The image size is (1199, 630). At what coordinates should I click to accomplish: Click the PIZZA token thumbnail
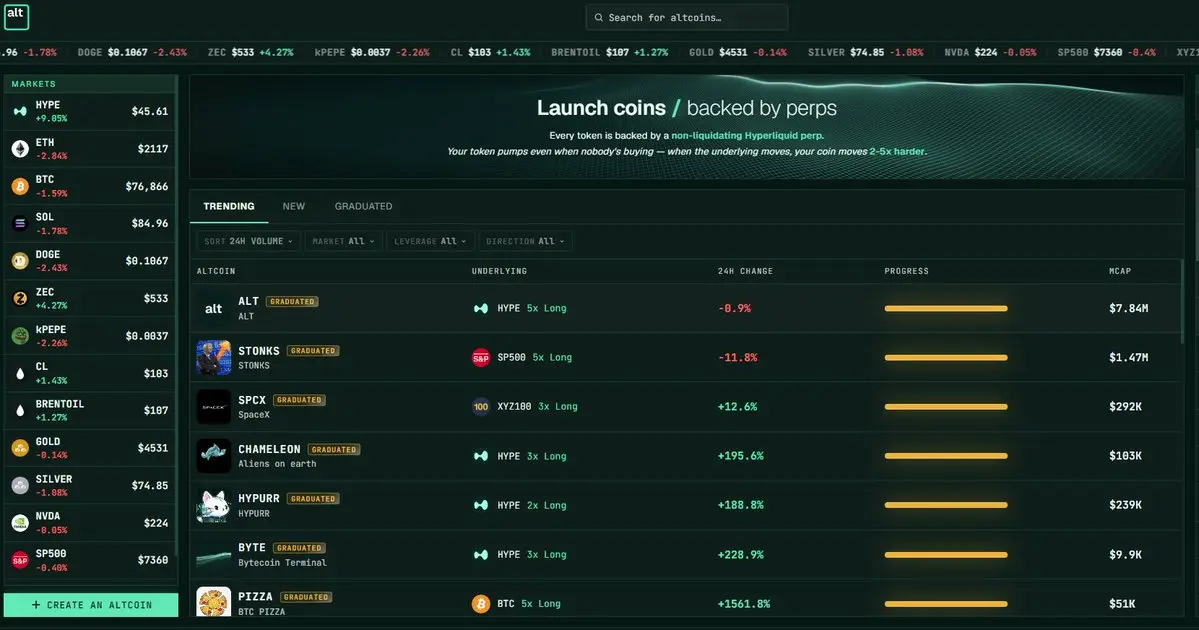(x=213, y=603)
